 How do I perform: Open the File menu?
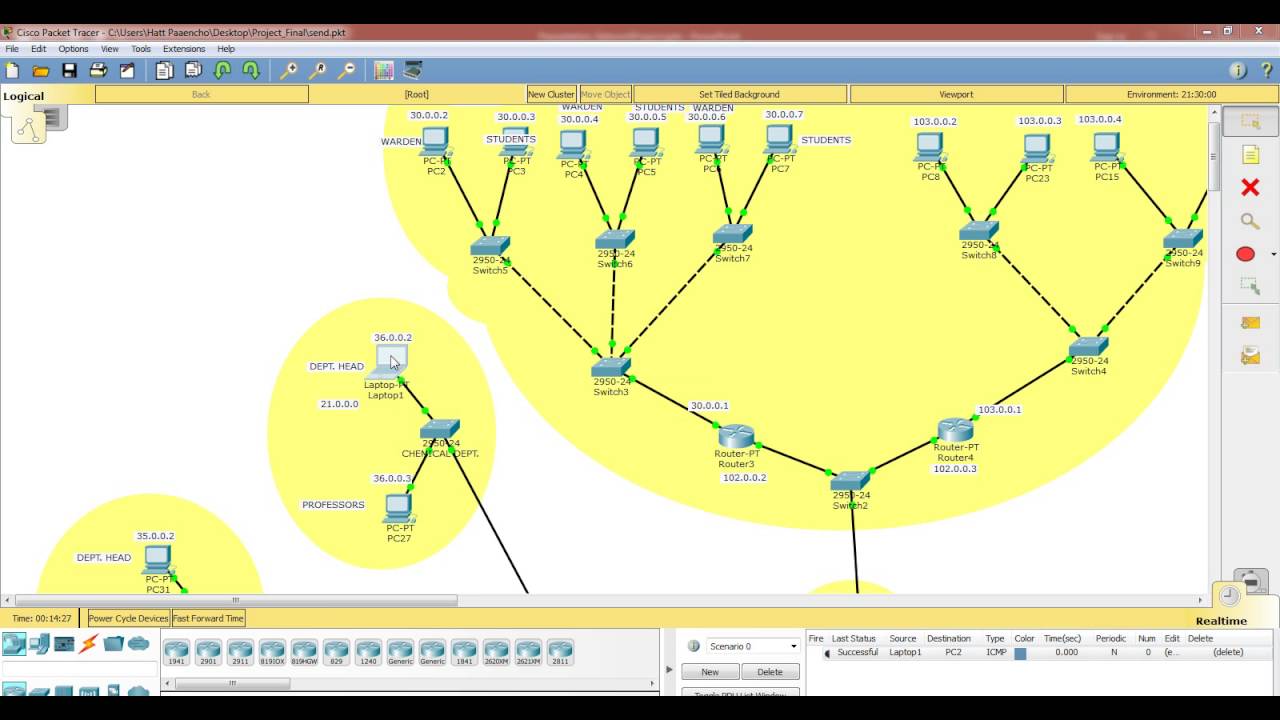coord(12,49)
